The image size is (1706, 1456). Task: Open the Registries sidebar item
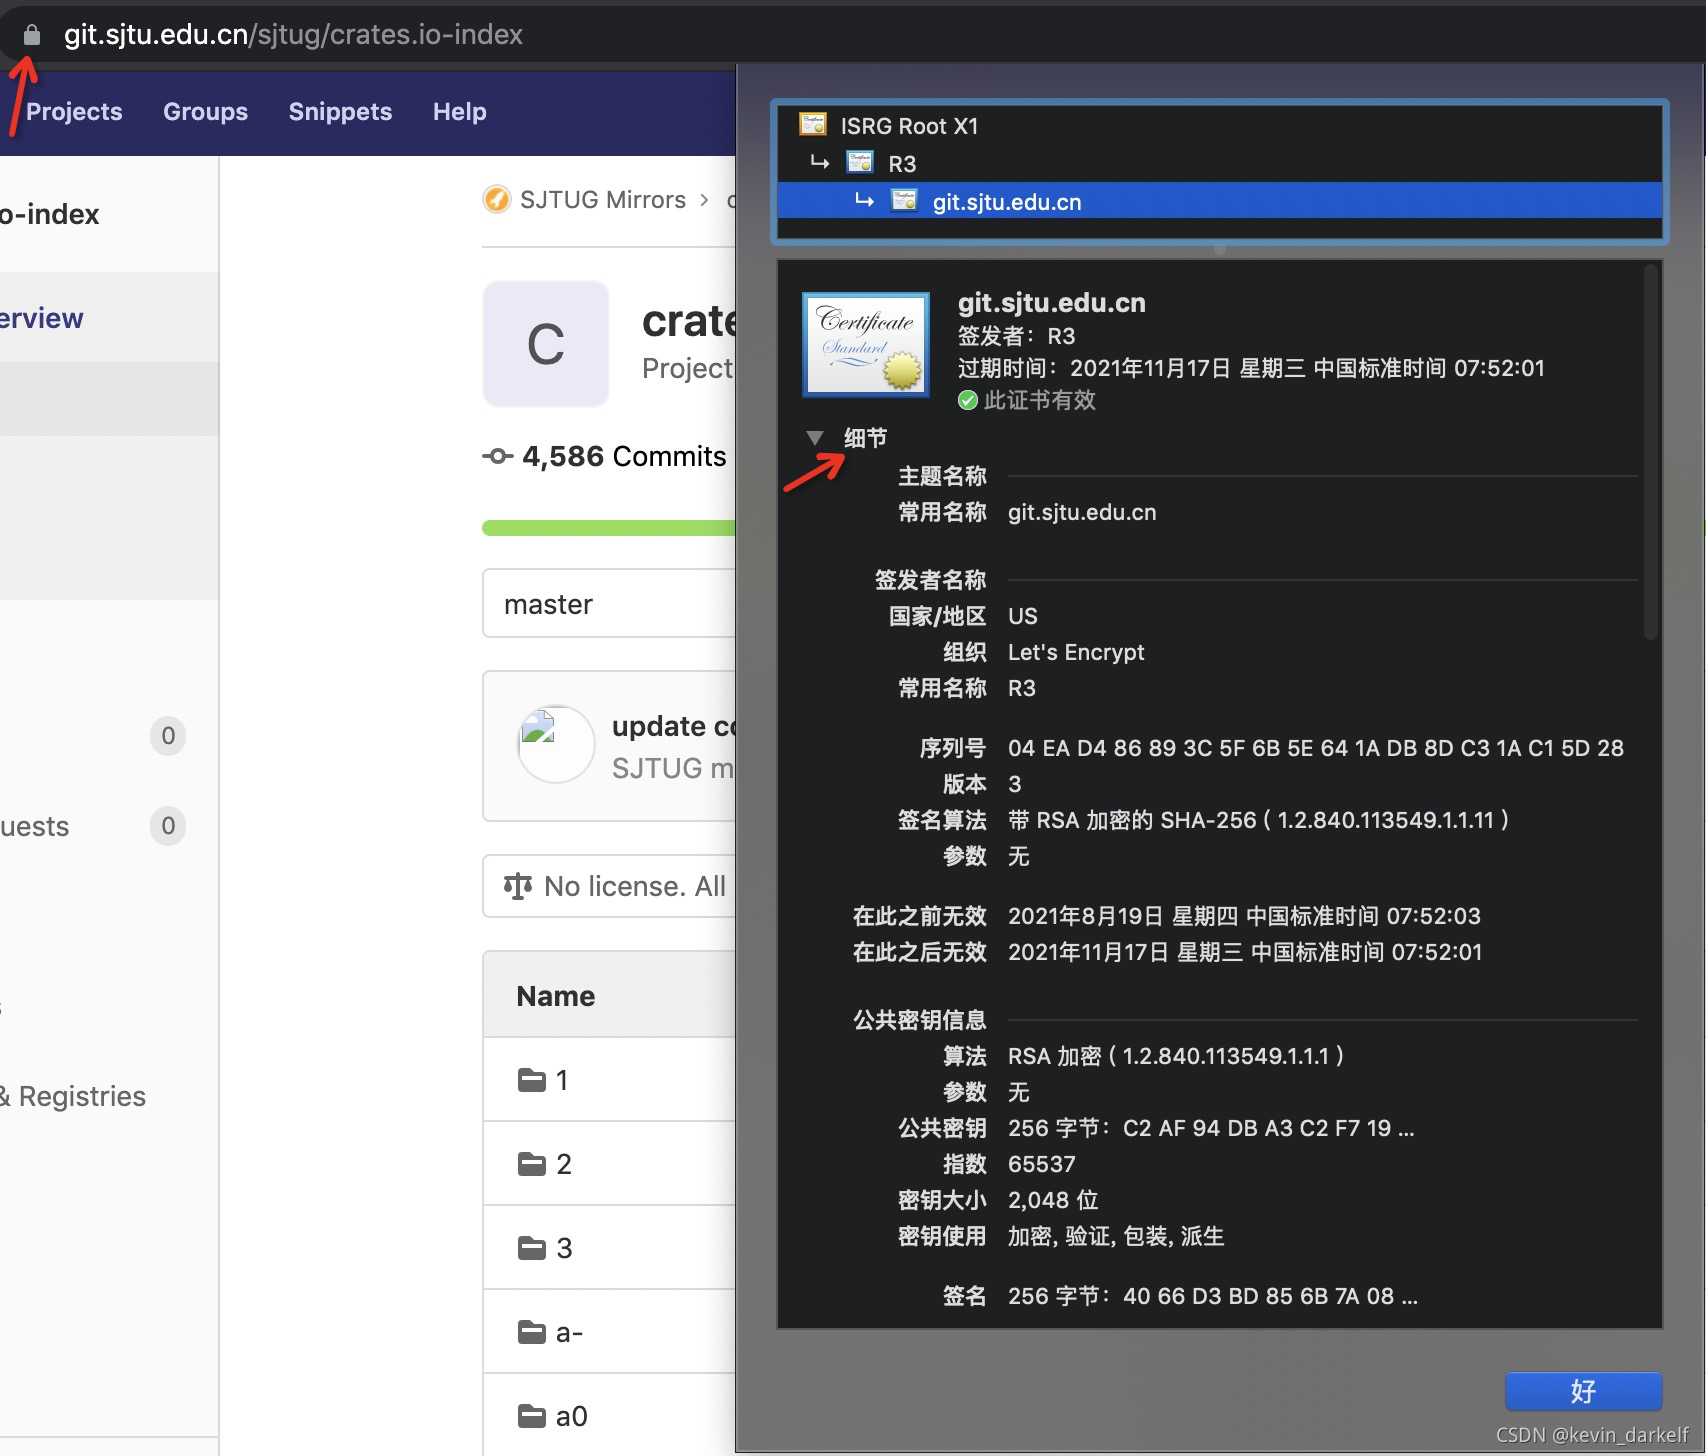point(73,1096)
